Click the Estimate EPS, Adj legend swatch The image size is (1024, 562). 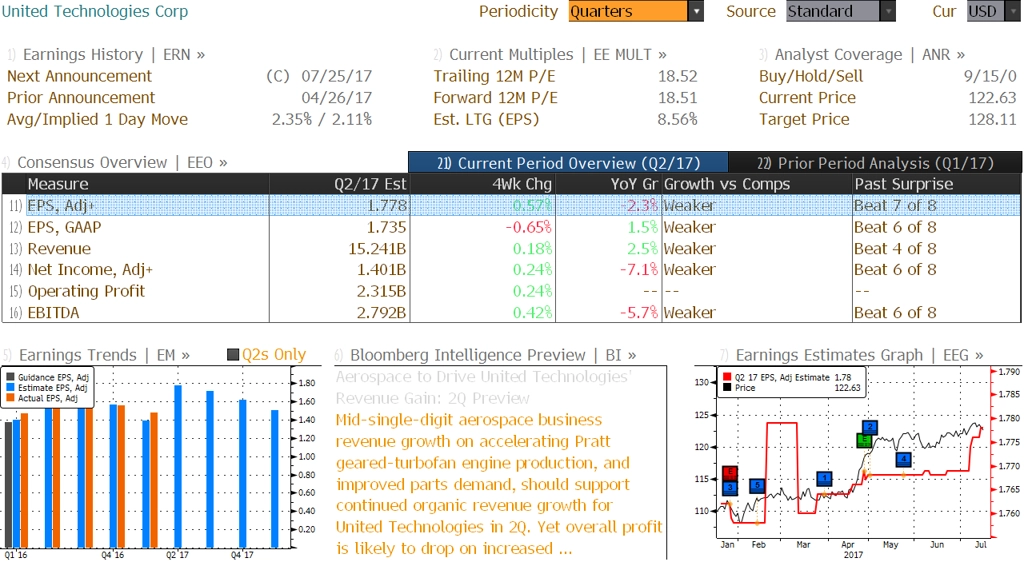pos(10,388)
